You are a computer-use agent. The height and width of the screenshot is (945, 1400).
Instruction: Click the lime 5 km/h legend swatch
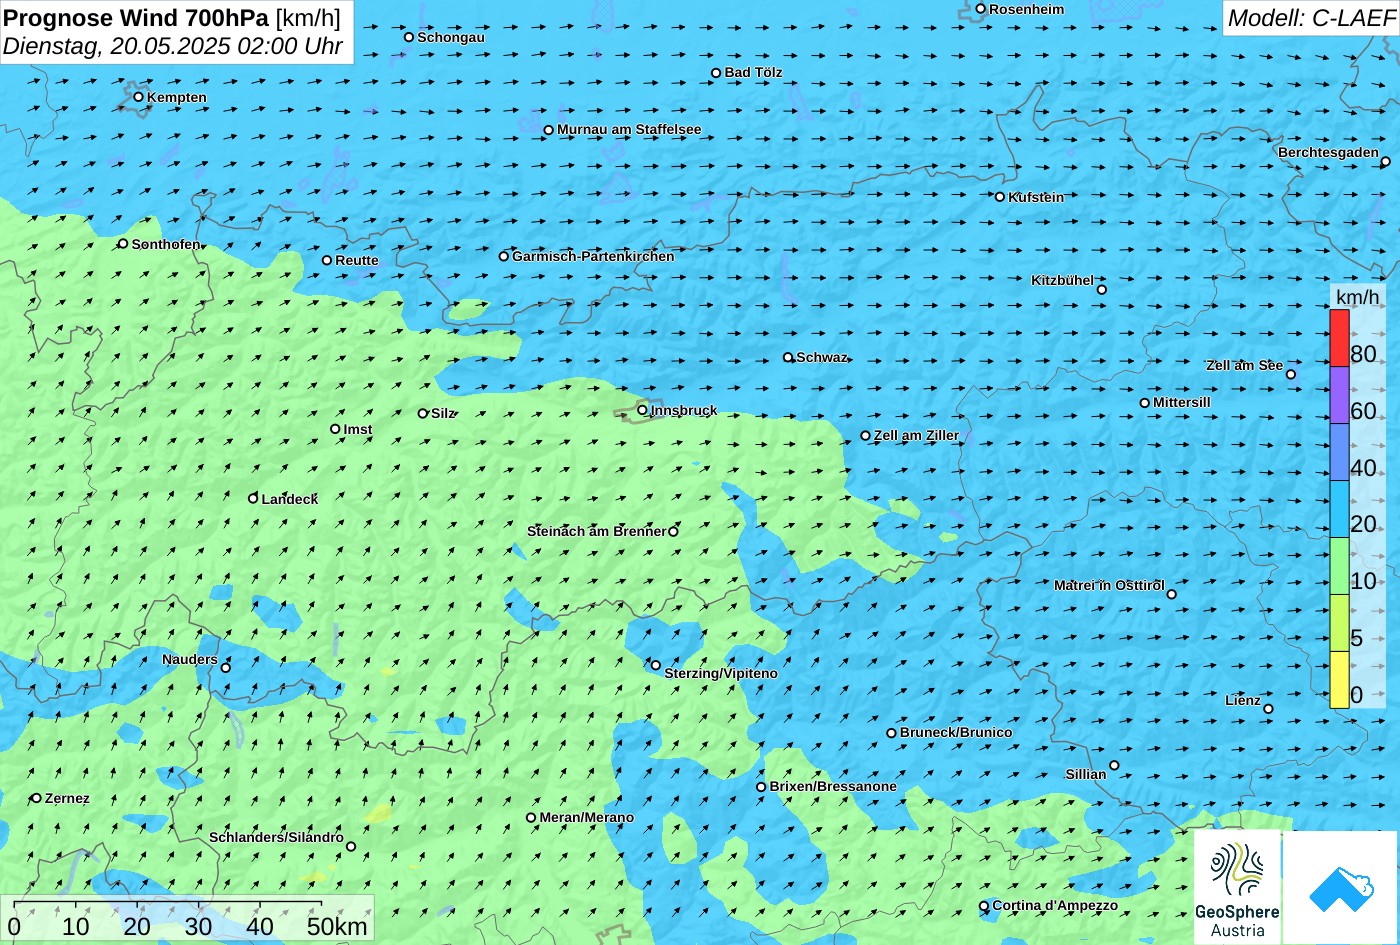(x=1339, y=623)
